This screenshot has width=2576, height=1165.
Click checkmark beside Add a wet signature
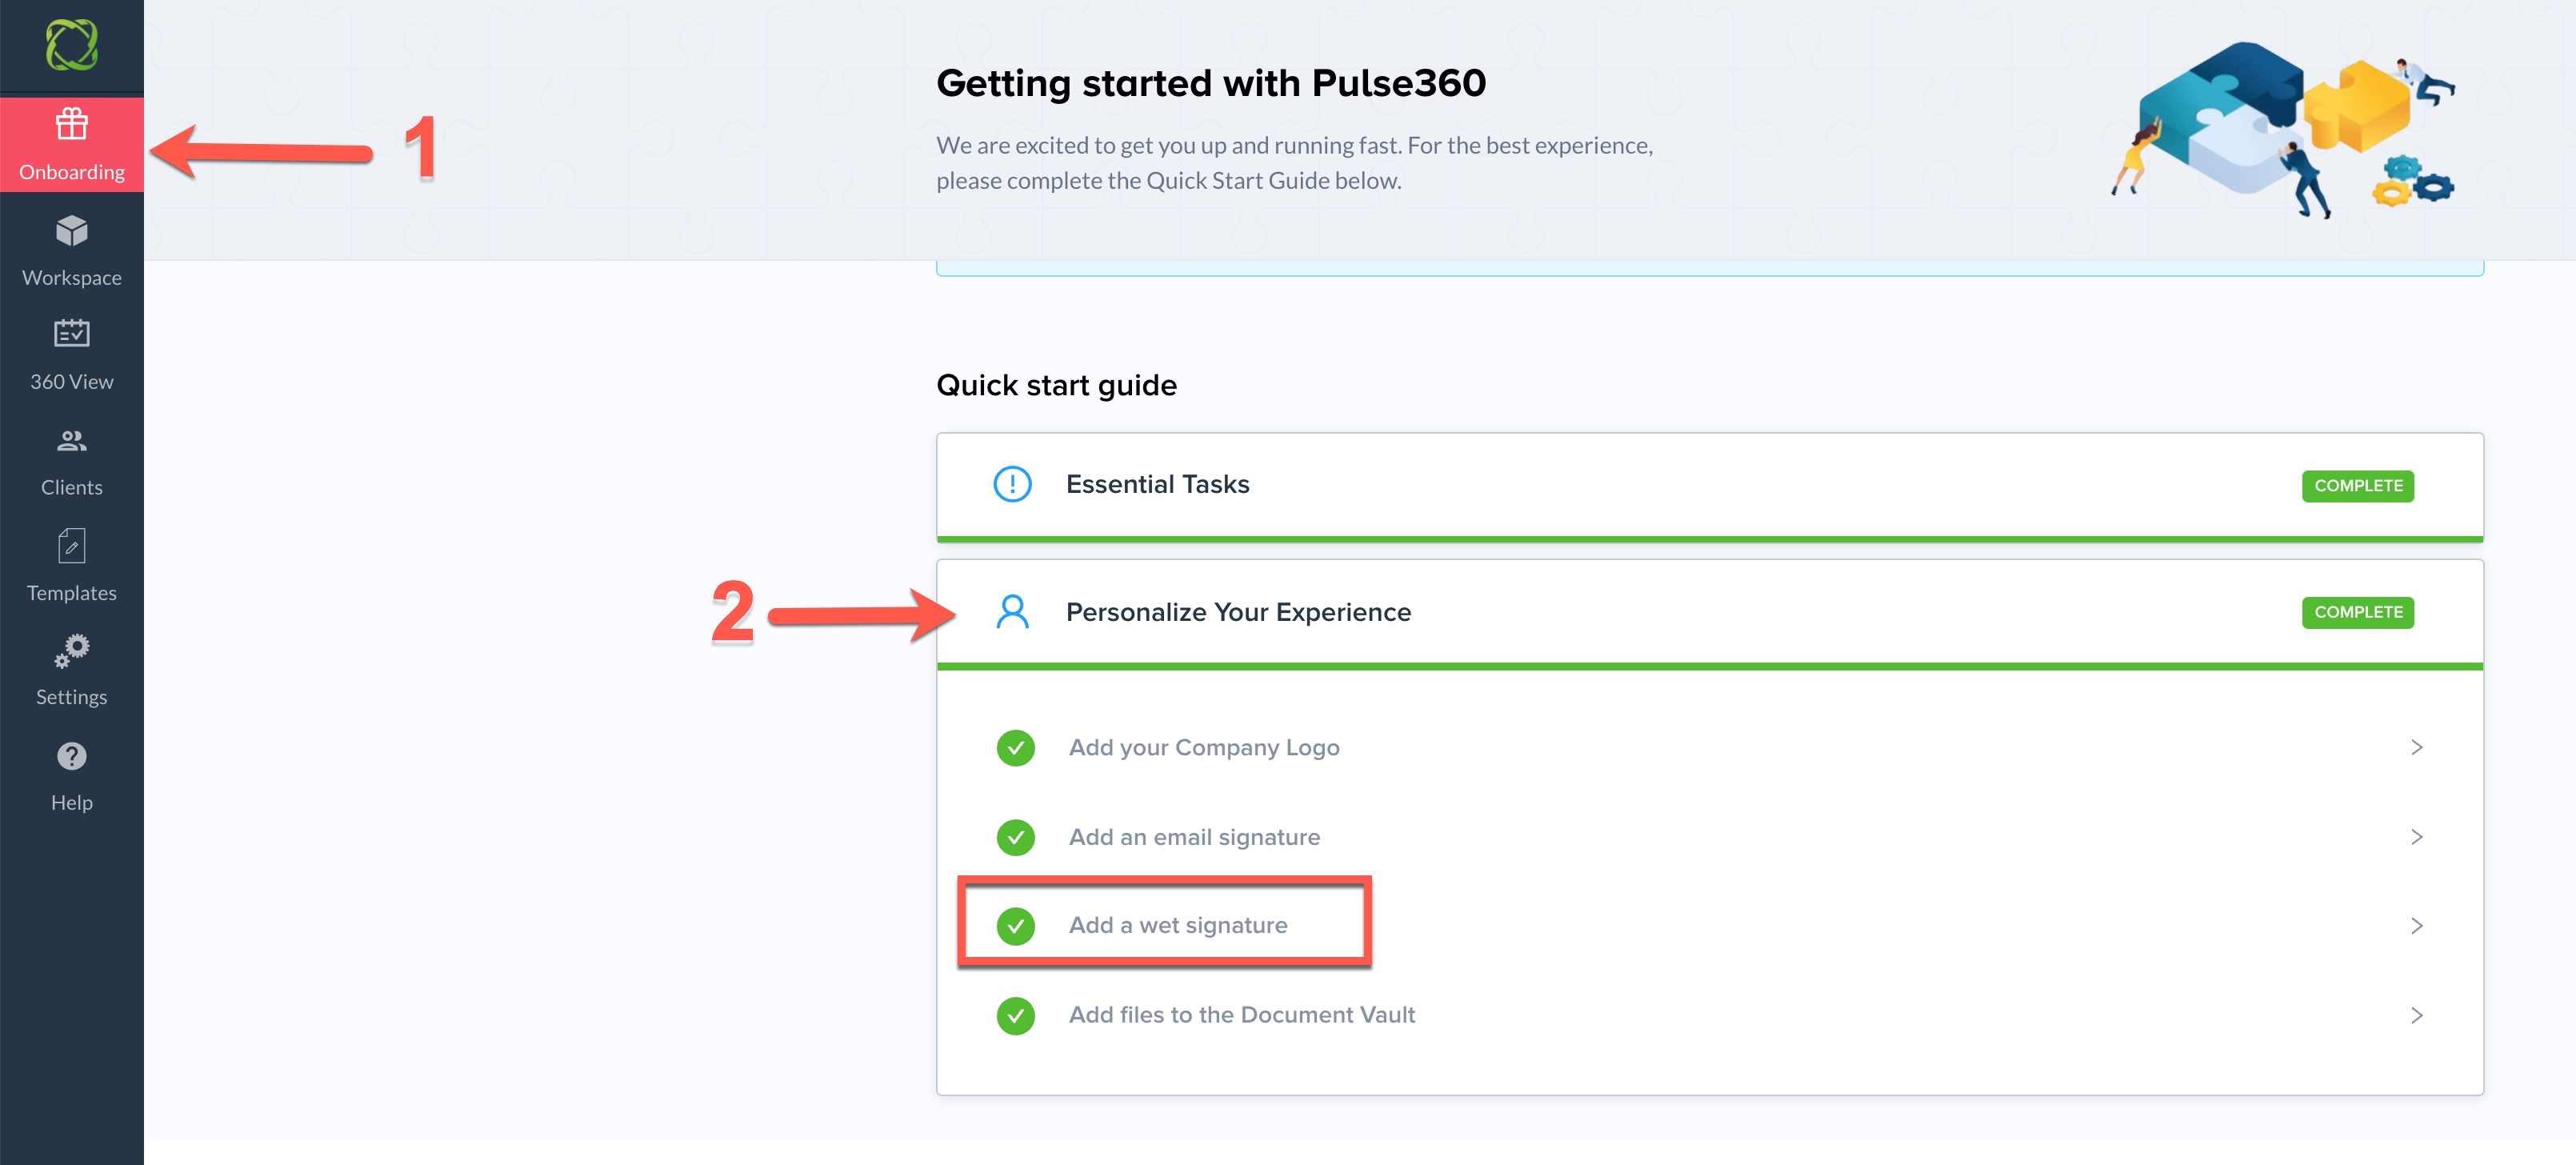[x=1015, y=926]
